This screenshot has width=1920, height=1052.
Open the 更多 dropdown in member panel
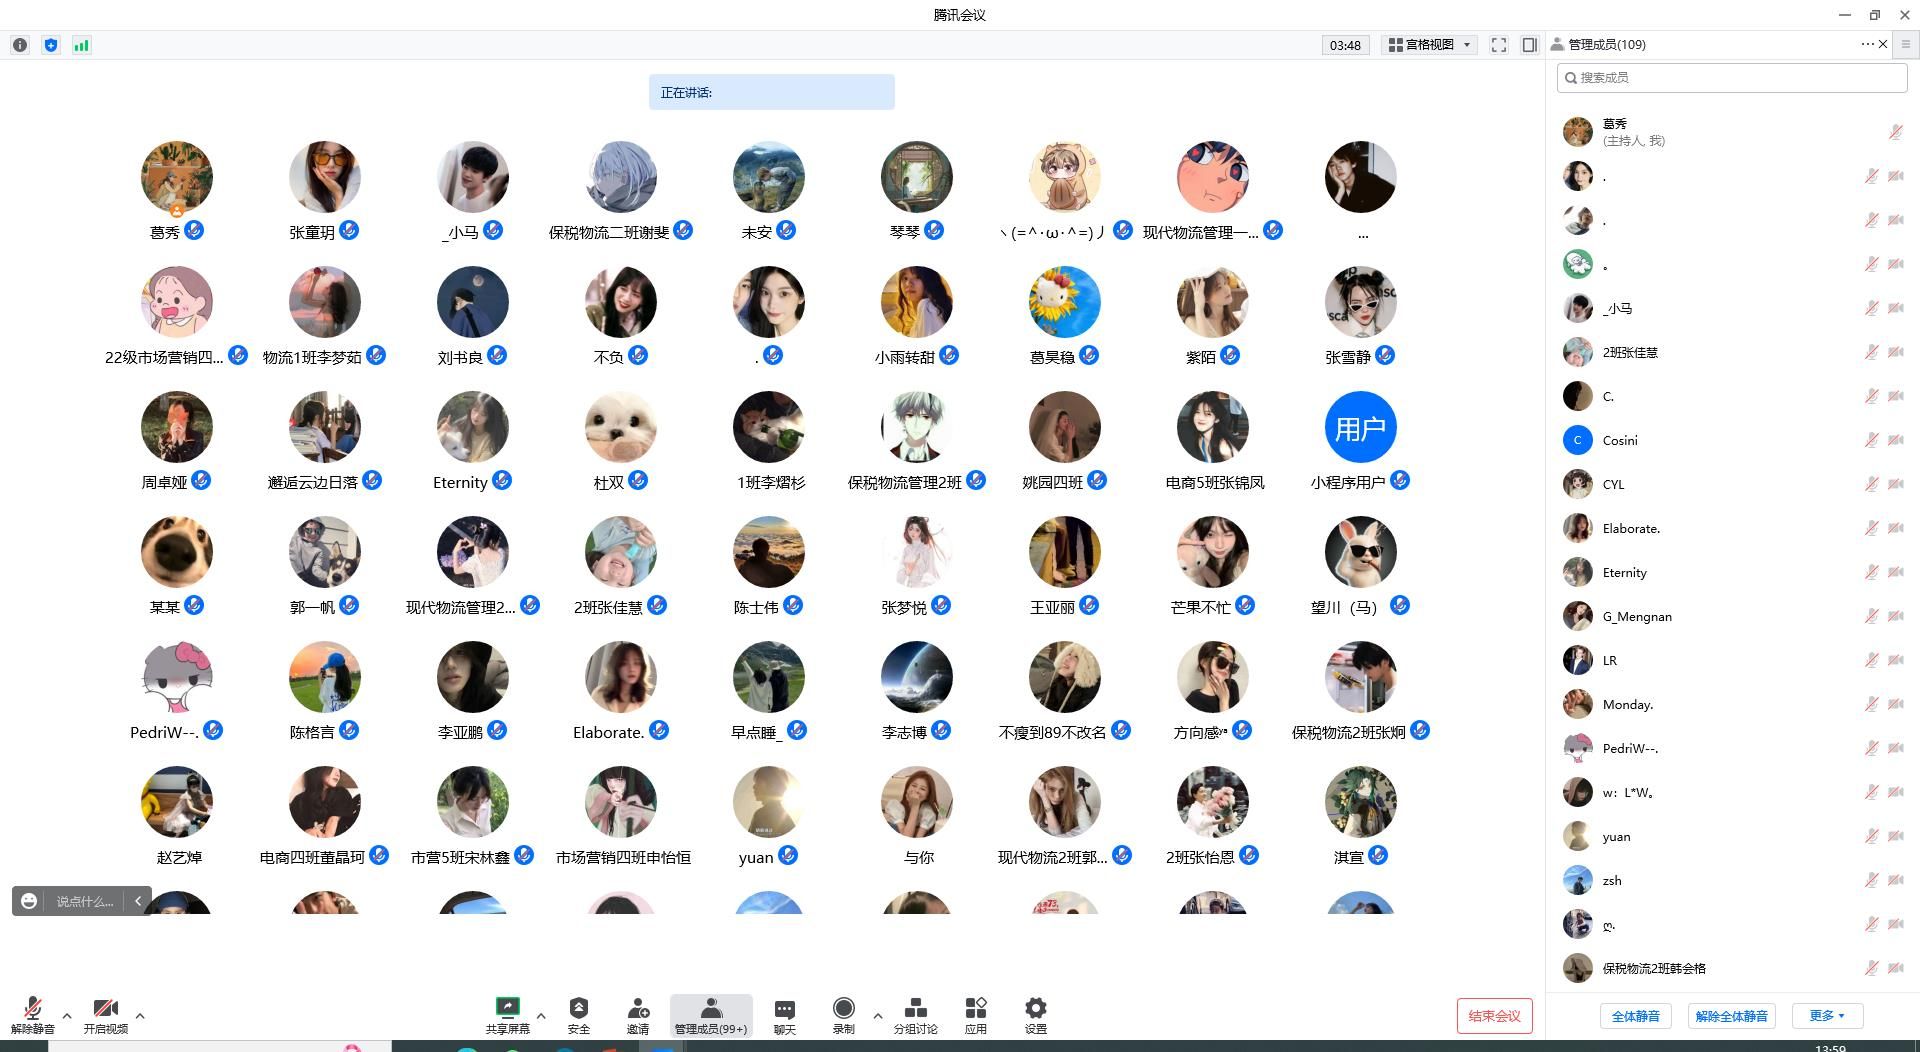coord(1826,1016)
